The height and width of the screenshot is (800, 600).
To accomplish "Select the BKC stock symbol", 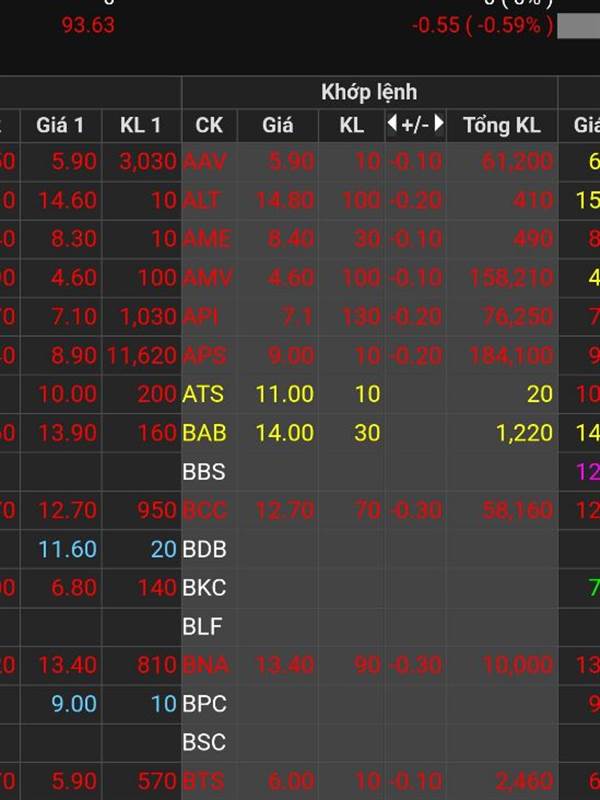I will coord(204,588).
